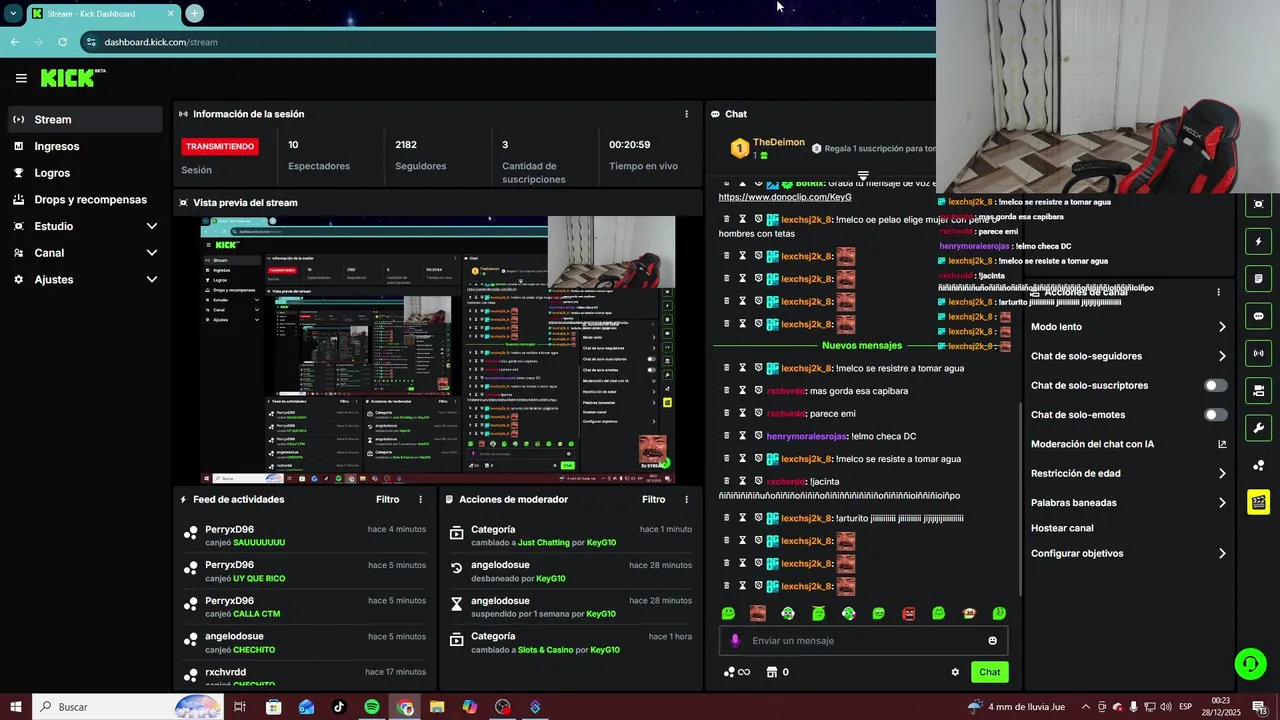This screenshot has height=720, width=1280.
Task: Open Filtro in Feed de actividades
Action: click(387, 499)
